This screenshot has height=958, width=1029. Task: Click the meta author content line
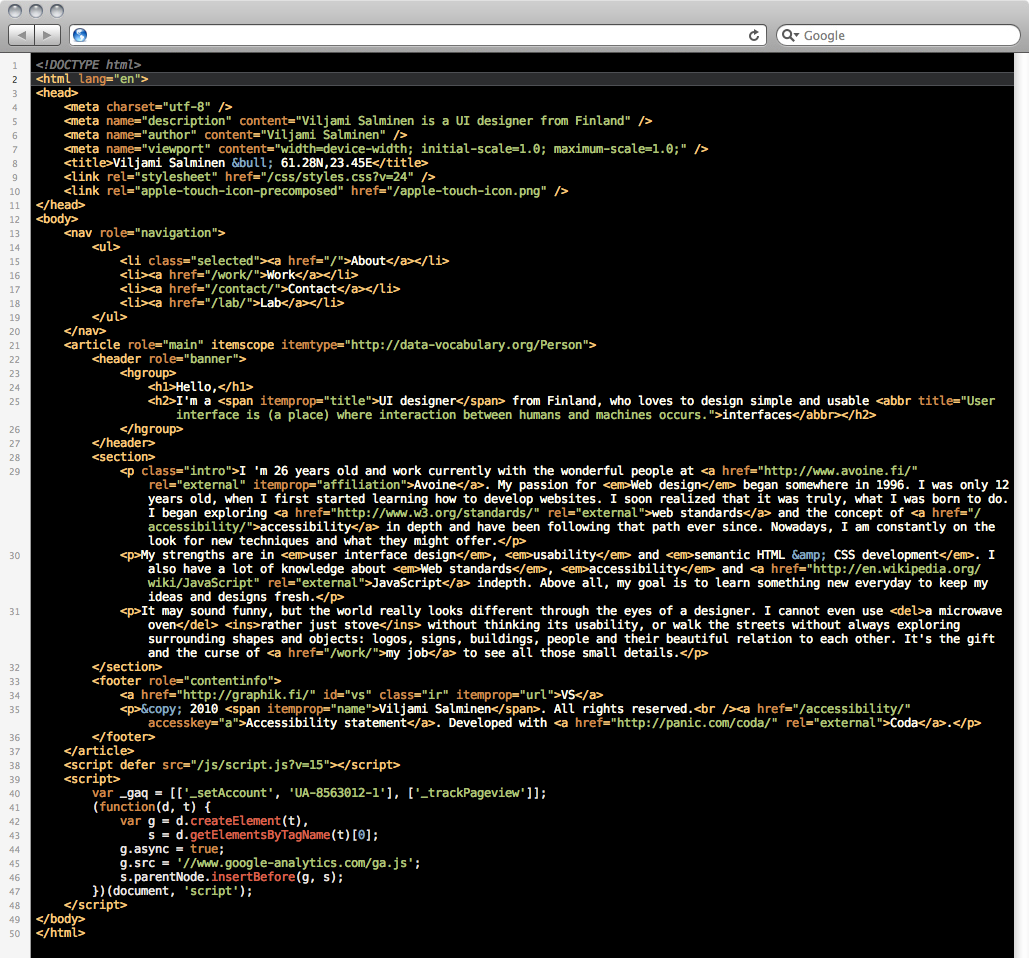[x=236, y=135]
